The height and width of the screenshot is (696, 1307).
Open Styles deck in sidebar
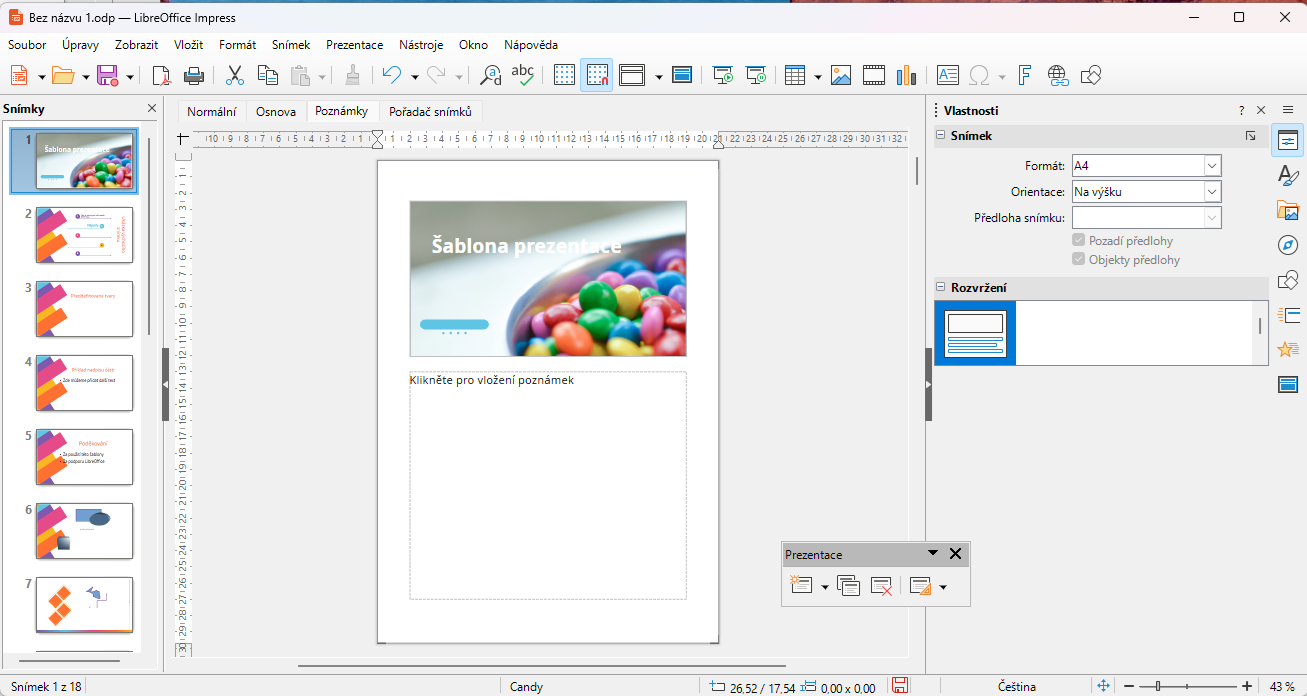pyautogui.click(x=1288, y=176)
